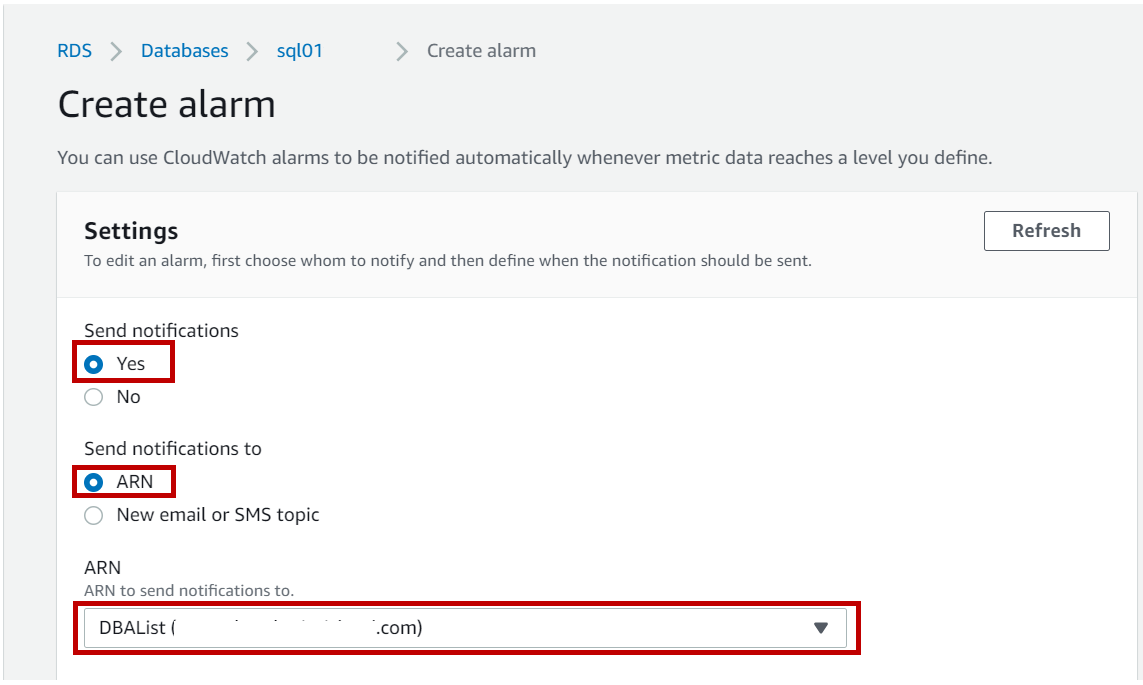Click the chevron before Create alarm
The width and height of the screenshot is (1143, 685).
point(401,50)
